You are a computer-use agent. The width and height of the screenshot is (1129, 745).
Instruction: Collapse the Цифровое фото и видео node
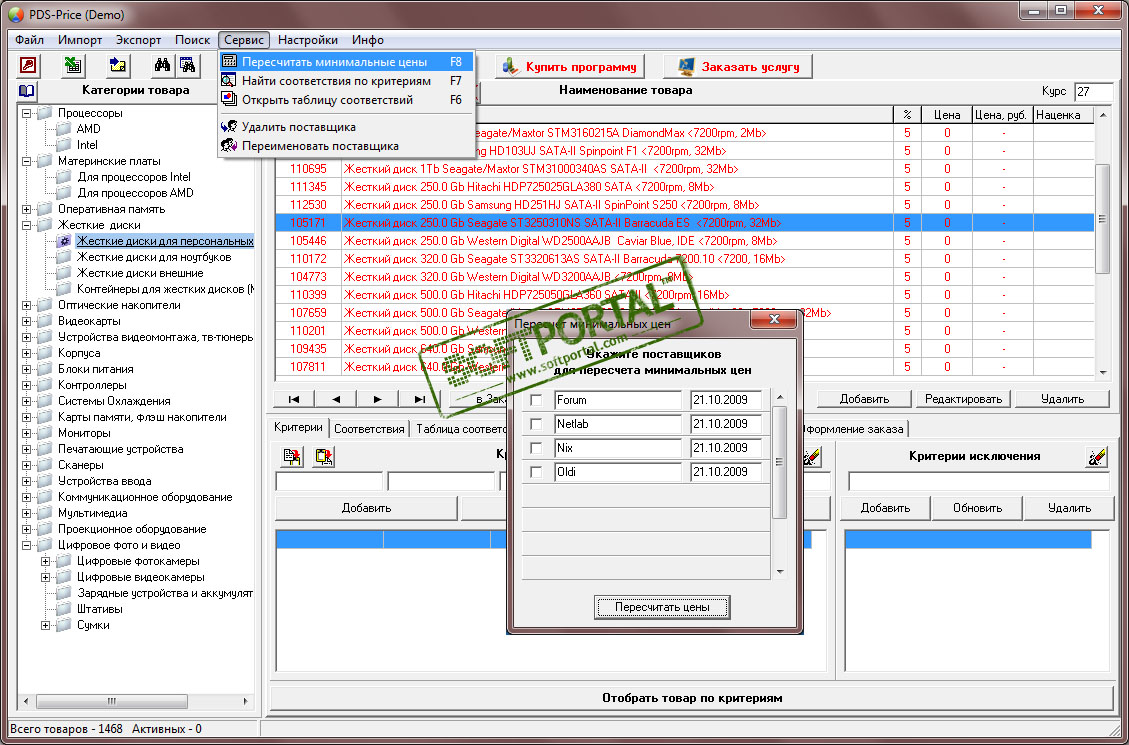[x=27, y=546]
